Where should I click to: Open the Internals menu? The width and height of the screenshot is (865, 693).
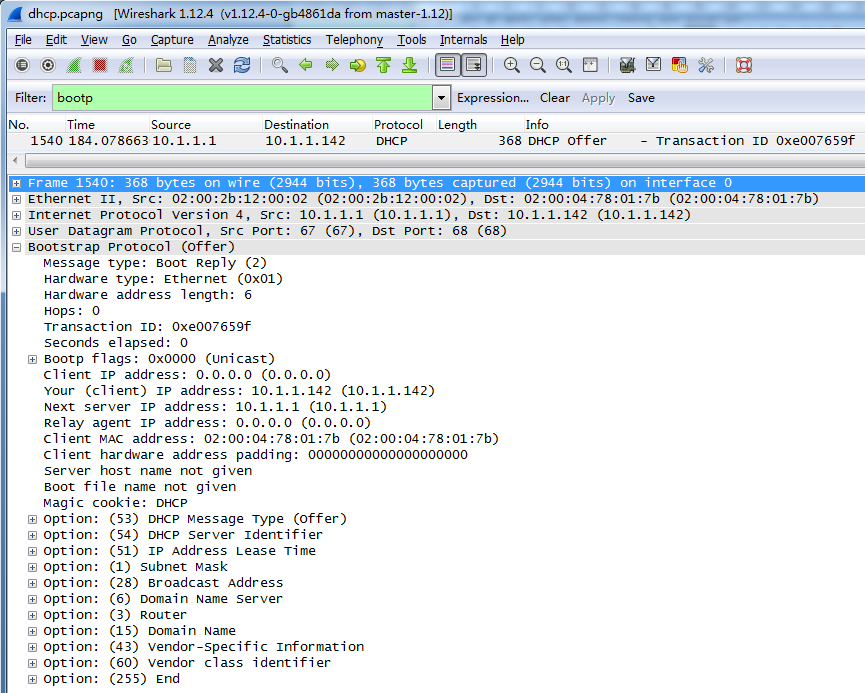463,40
